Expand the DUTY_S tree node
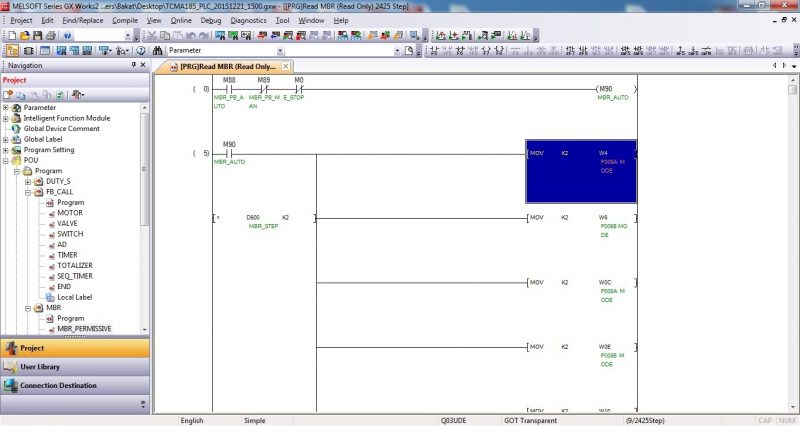Viewport: 800px width, 426px height. [x=28, y=181]
